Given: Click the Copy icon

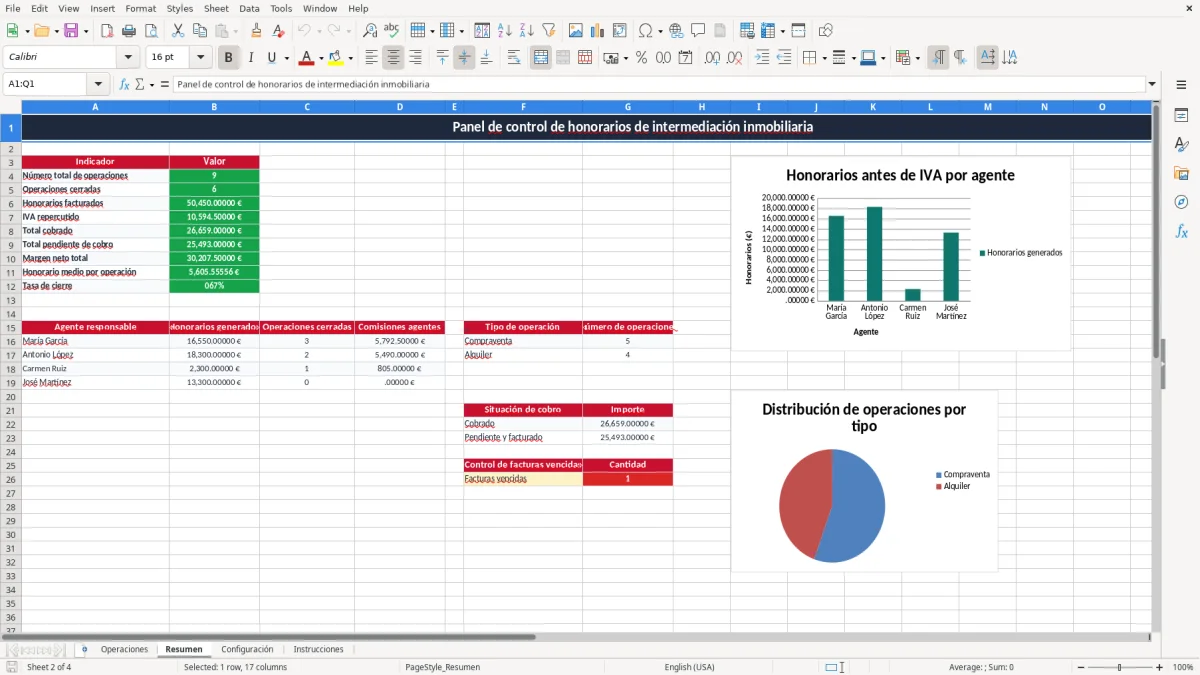Looking at the screenshot, I should (200, 31).
